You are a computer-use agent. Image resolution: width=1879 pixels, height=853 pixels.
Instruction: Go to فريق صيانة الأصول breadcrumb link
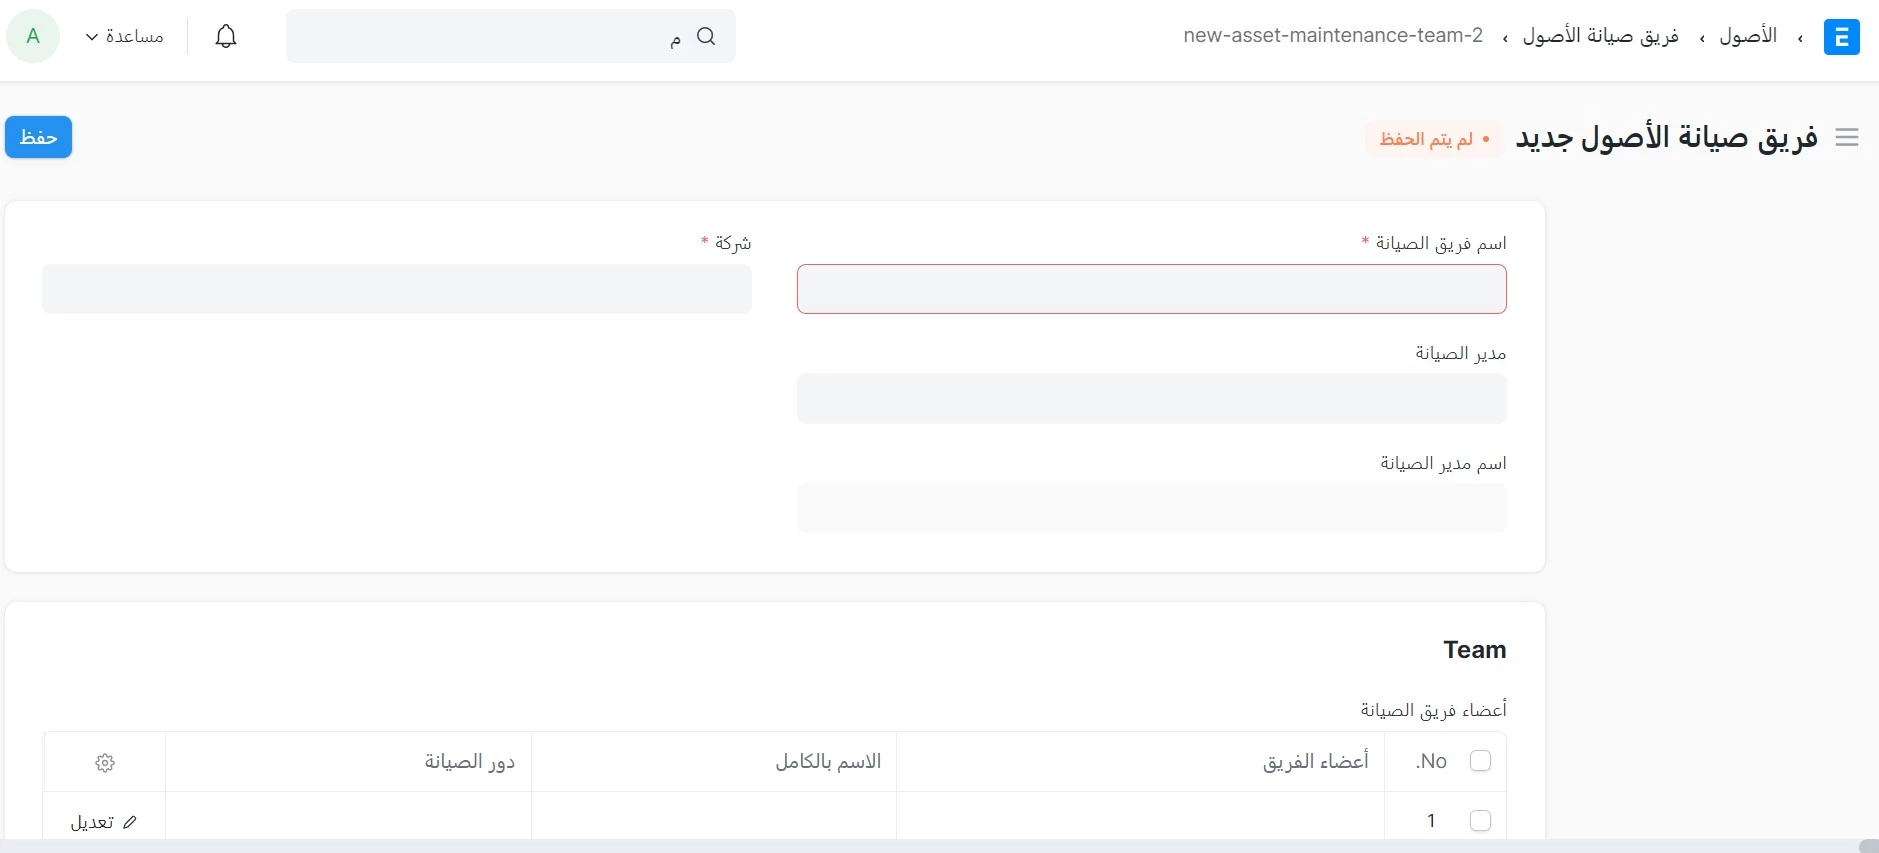coord(1600,36)
